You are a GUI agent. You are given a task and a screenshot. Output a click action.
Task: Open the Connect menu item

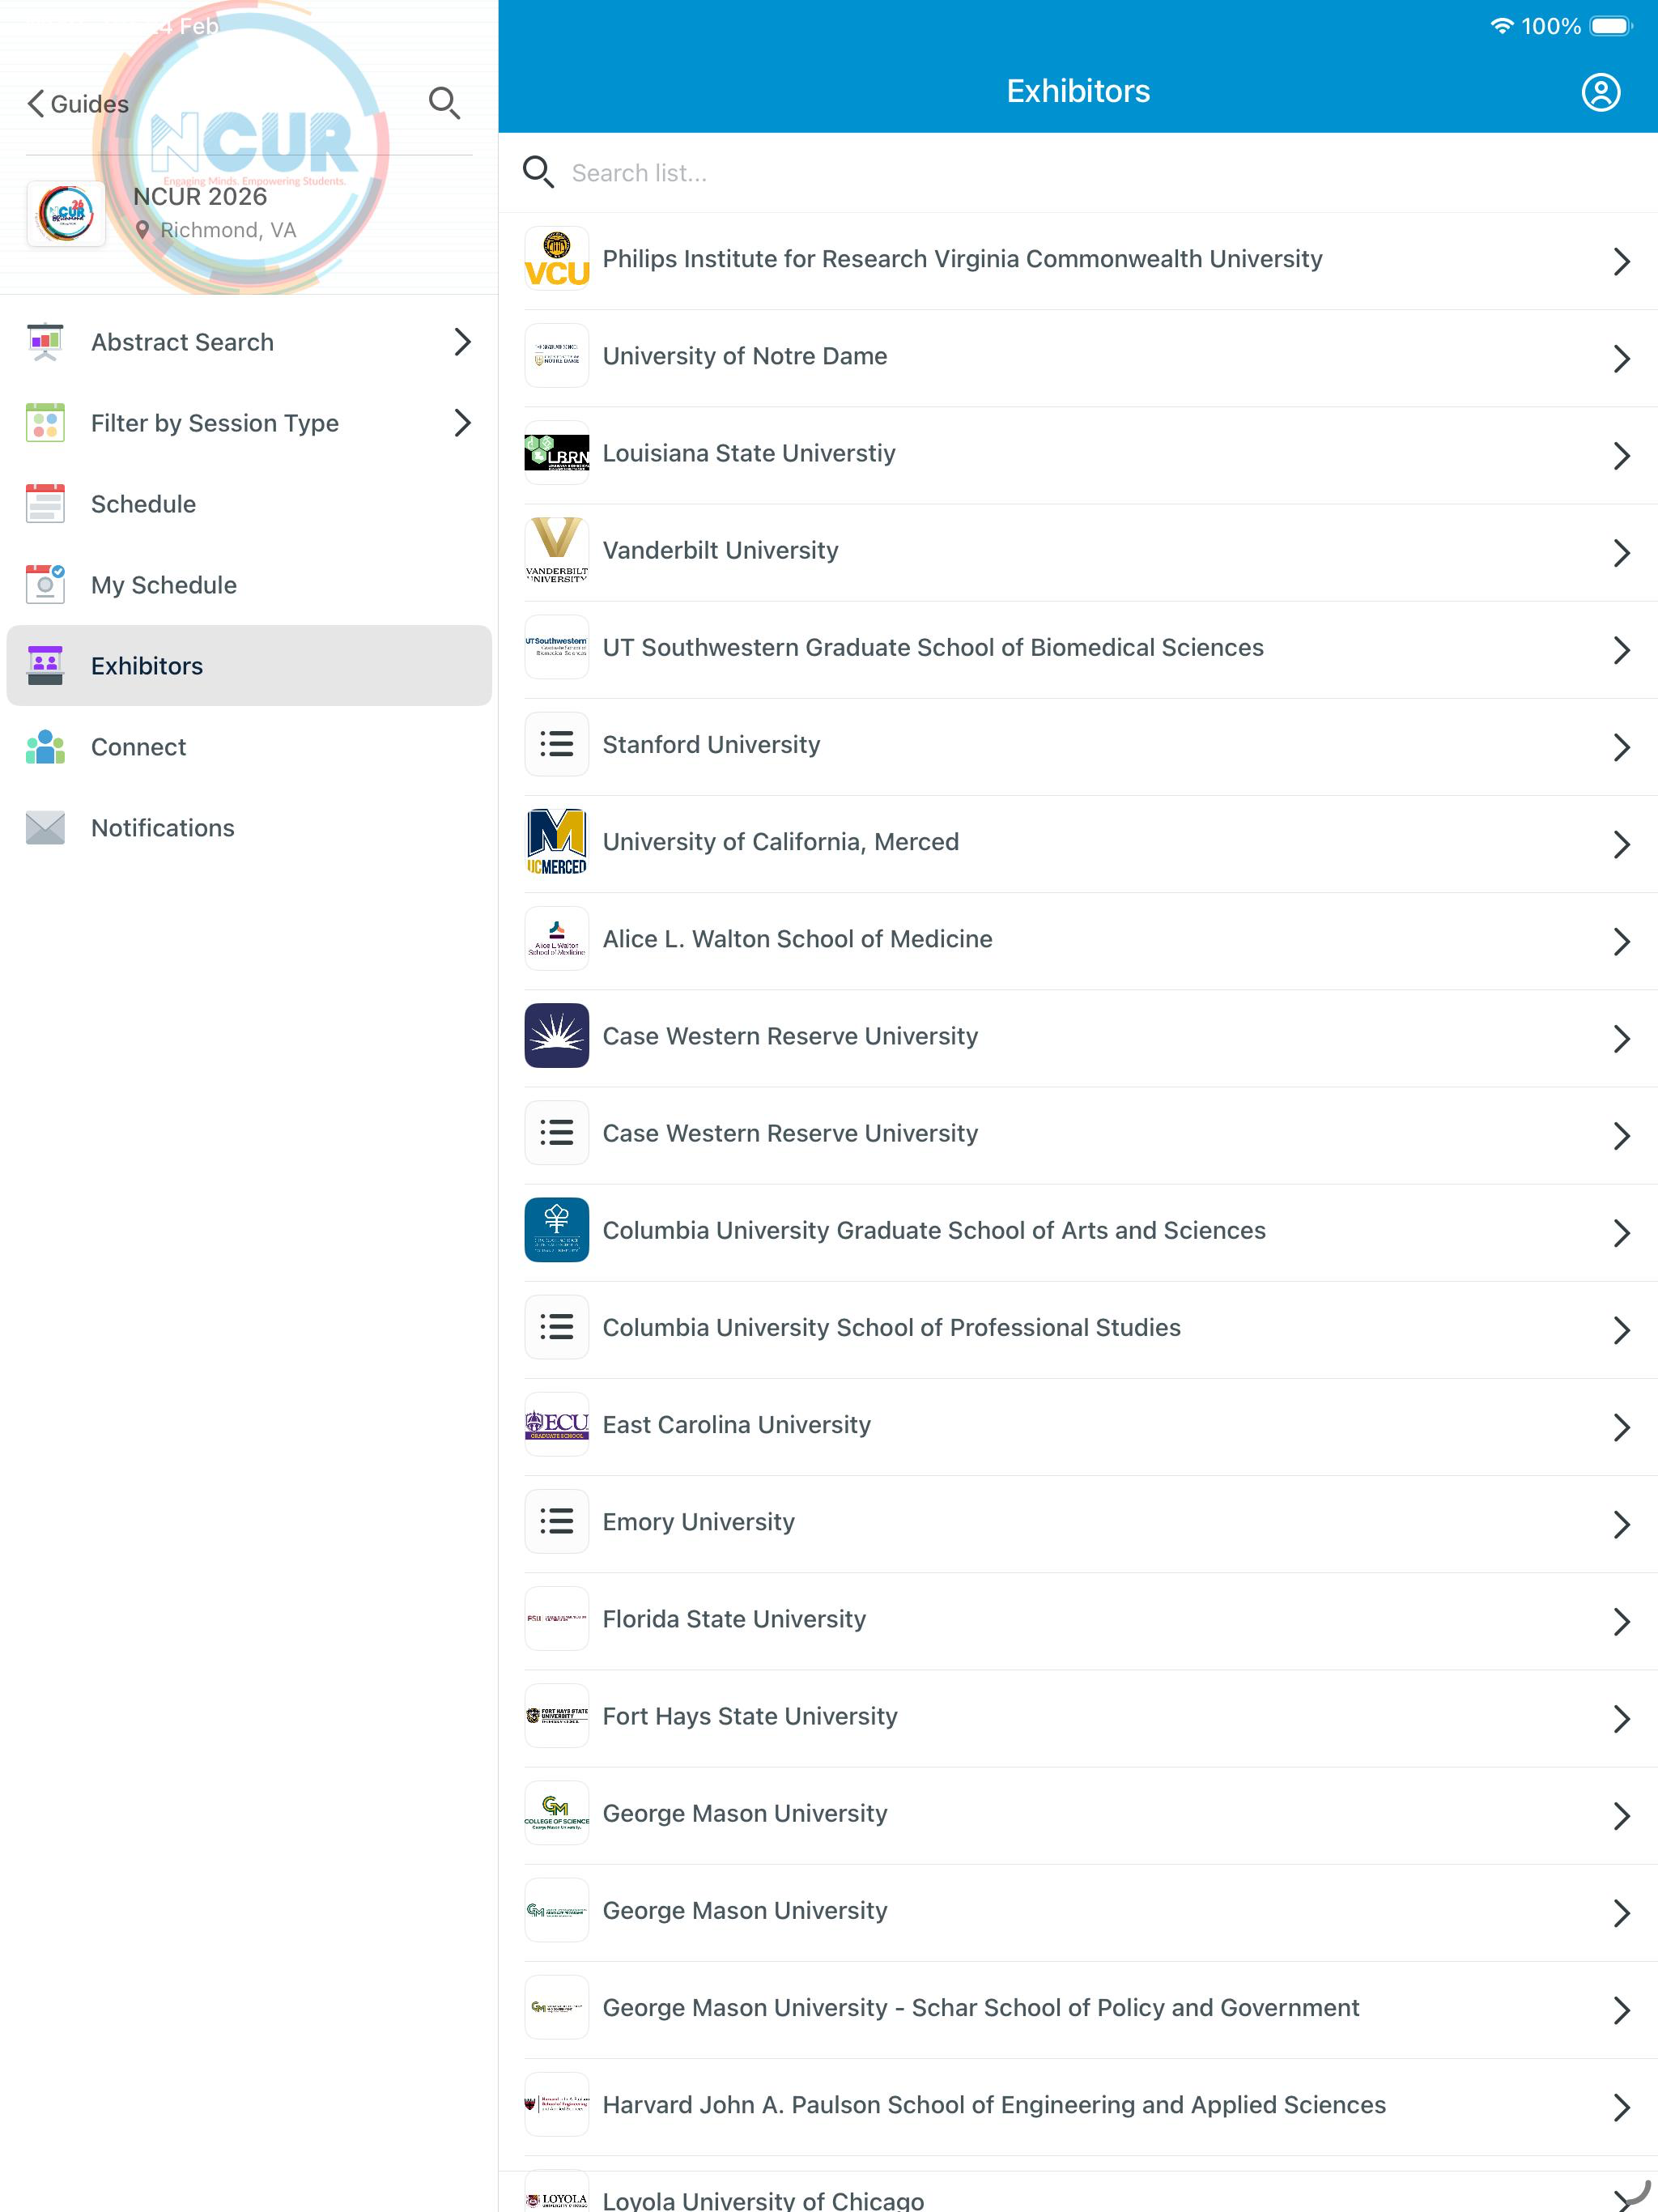point(249,747)
